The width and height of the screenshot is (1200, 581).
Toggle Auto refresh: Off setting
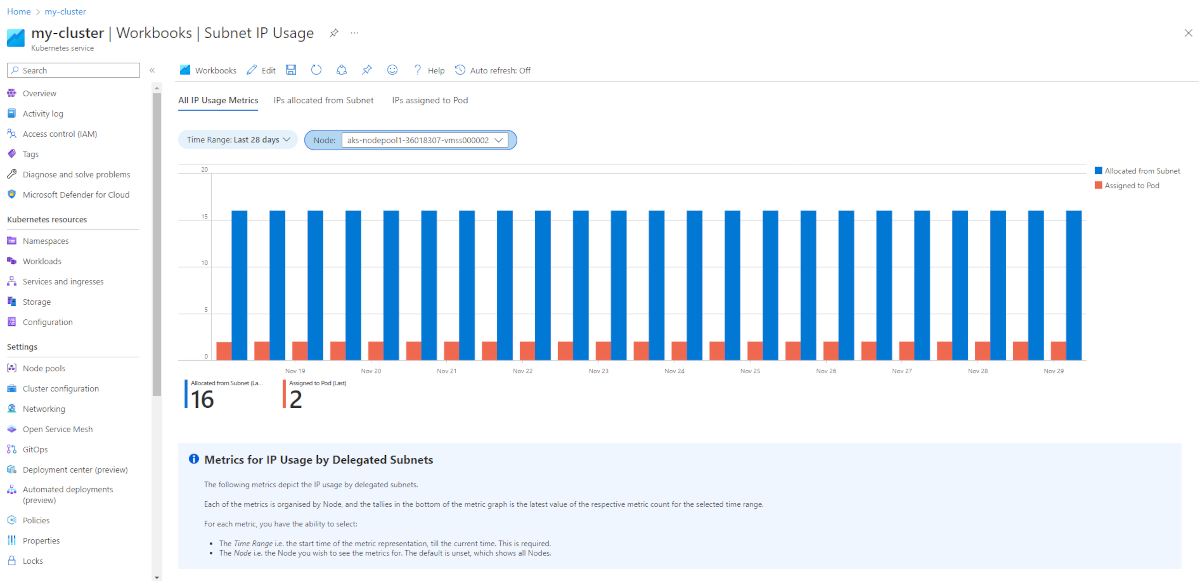point(492,70)
